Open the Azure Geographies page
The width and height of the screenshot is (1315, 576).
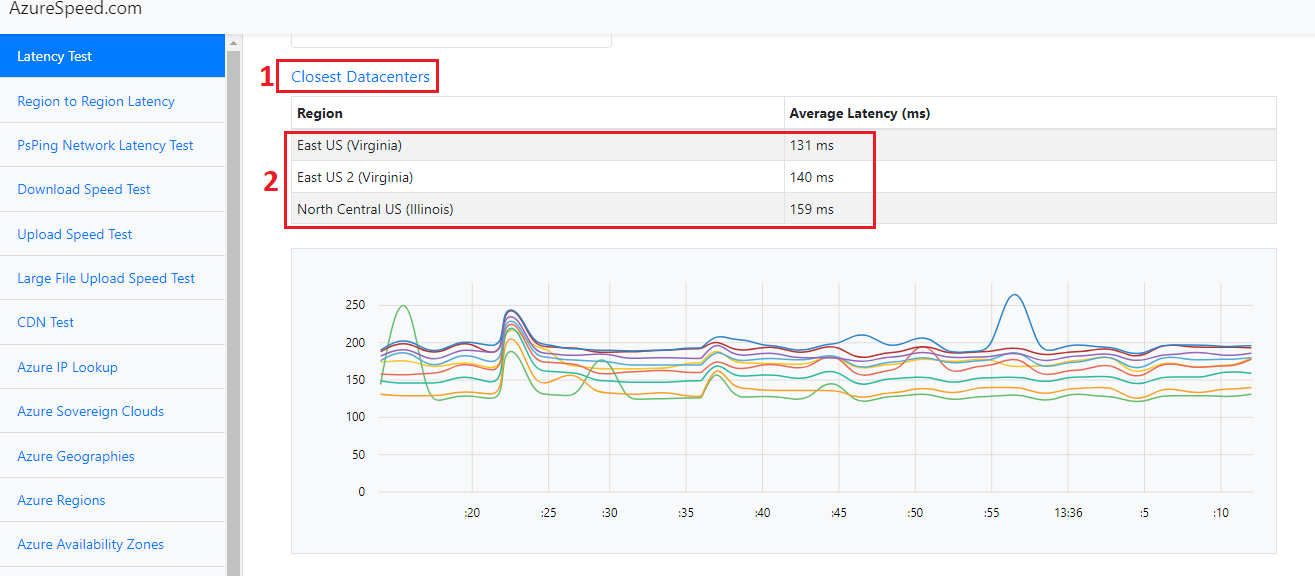pyautogui.click(x=75, y=455)
